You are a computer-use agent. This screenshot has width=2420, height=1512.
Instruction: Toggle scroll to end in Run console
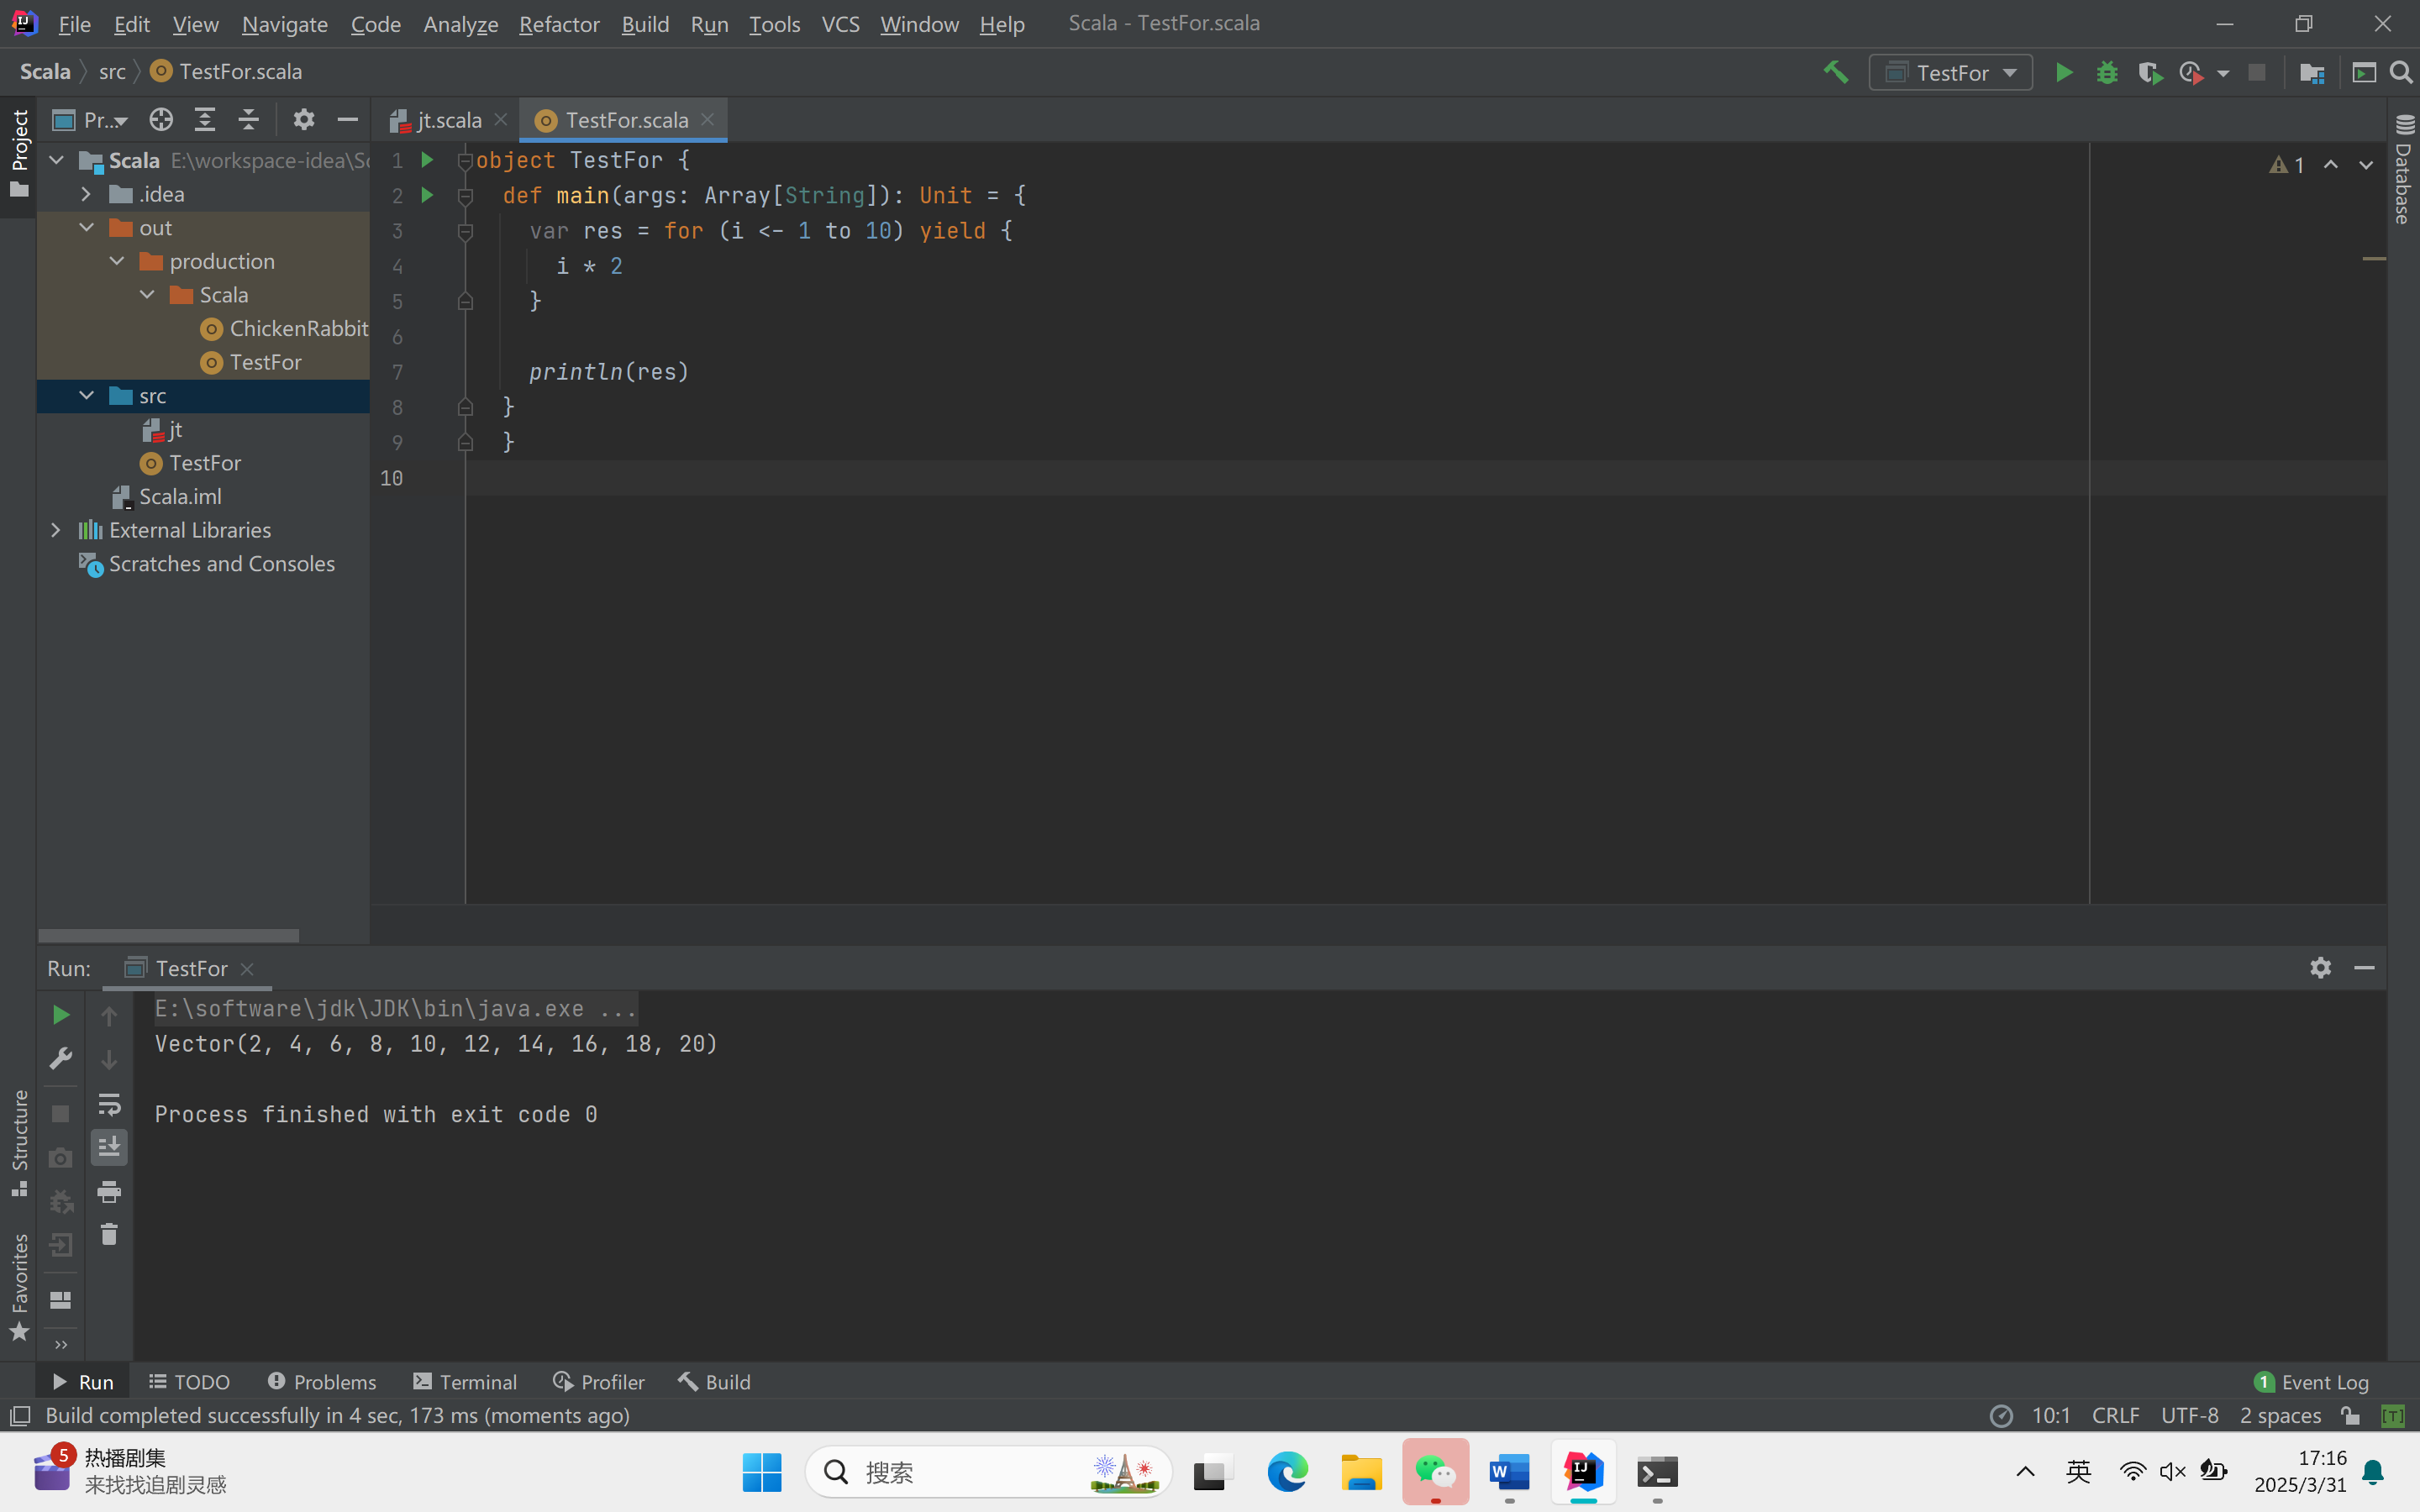tap(109, 1147)
